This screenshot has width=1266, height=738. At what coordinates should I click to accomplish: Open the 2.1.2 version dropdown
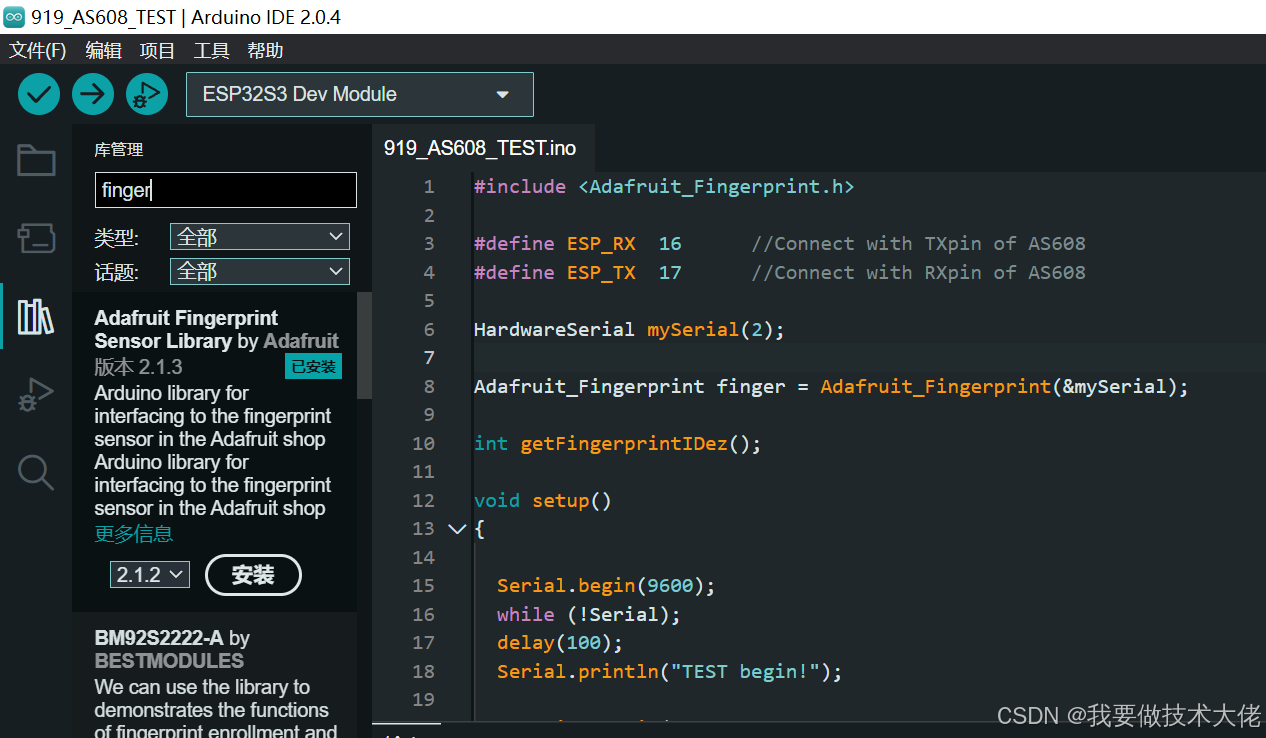click(x=150, y=574)
